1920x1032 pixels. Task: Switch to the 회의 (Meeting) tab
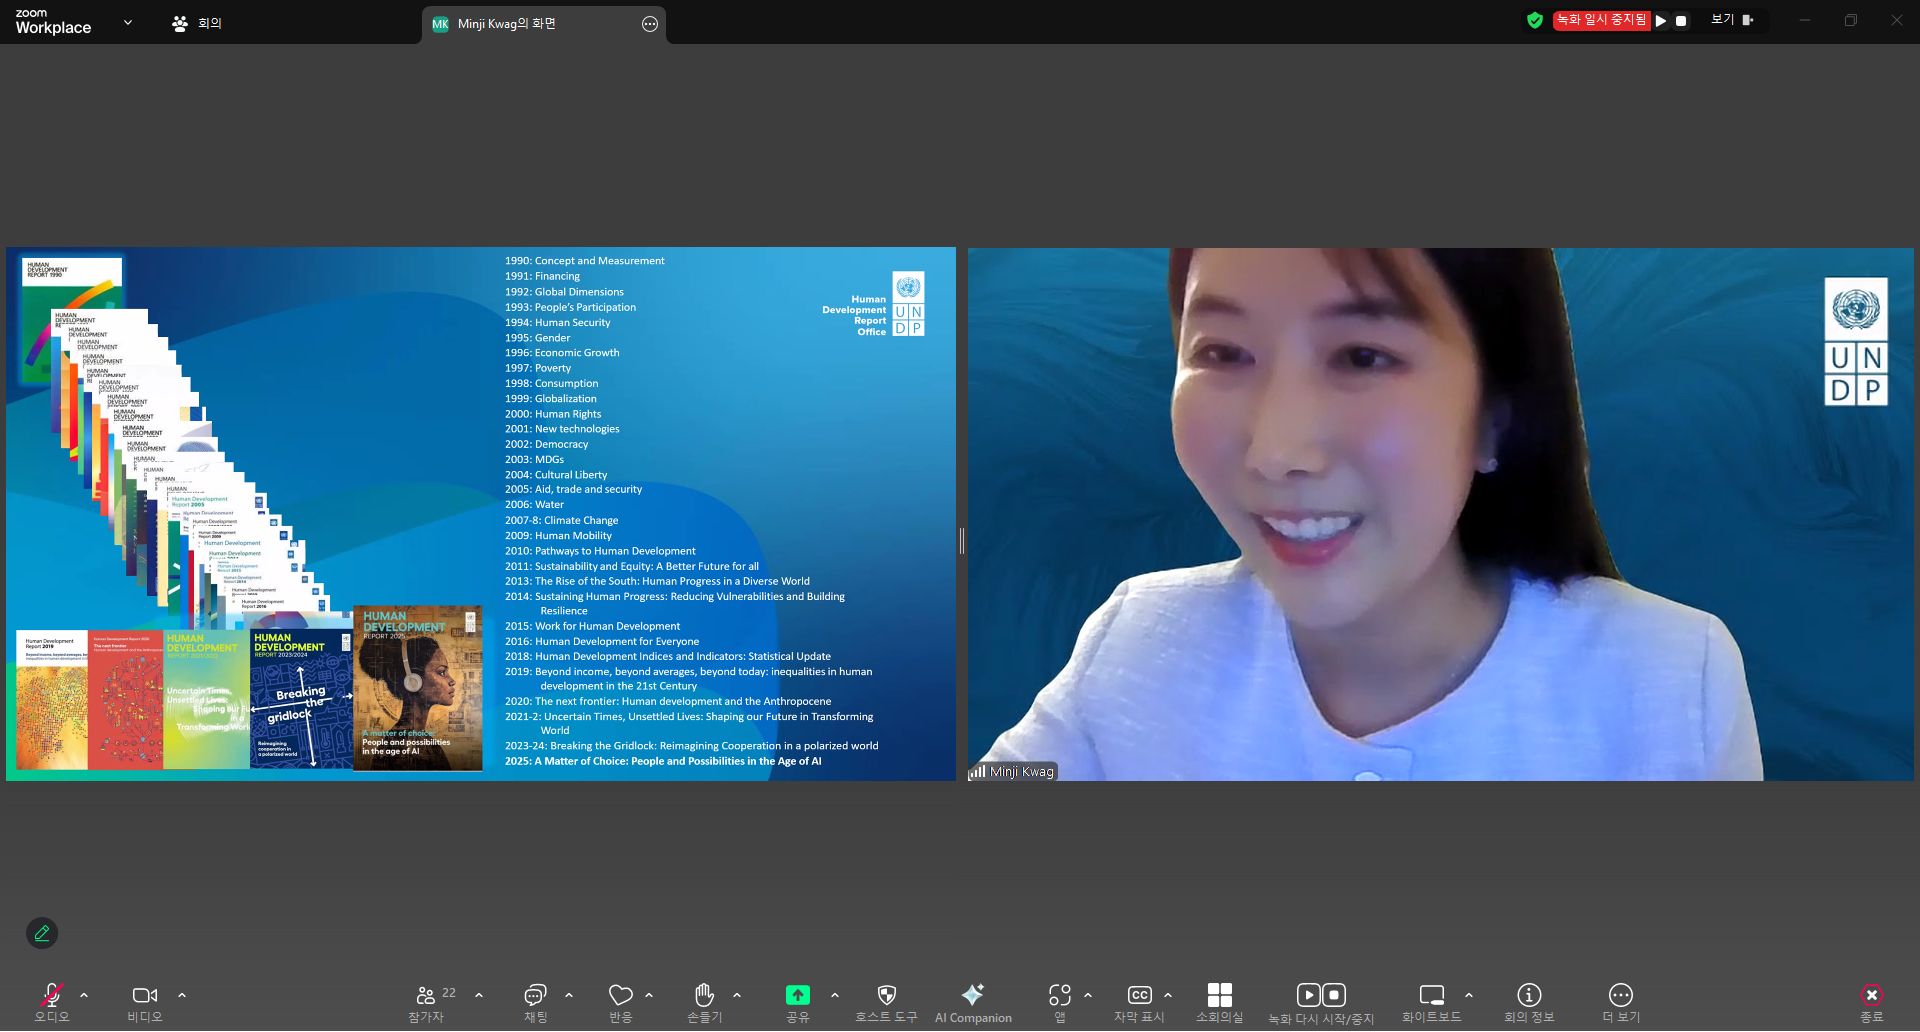(197, 23)
